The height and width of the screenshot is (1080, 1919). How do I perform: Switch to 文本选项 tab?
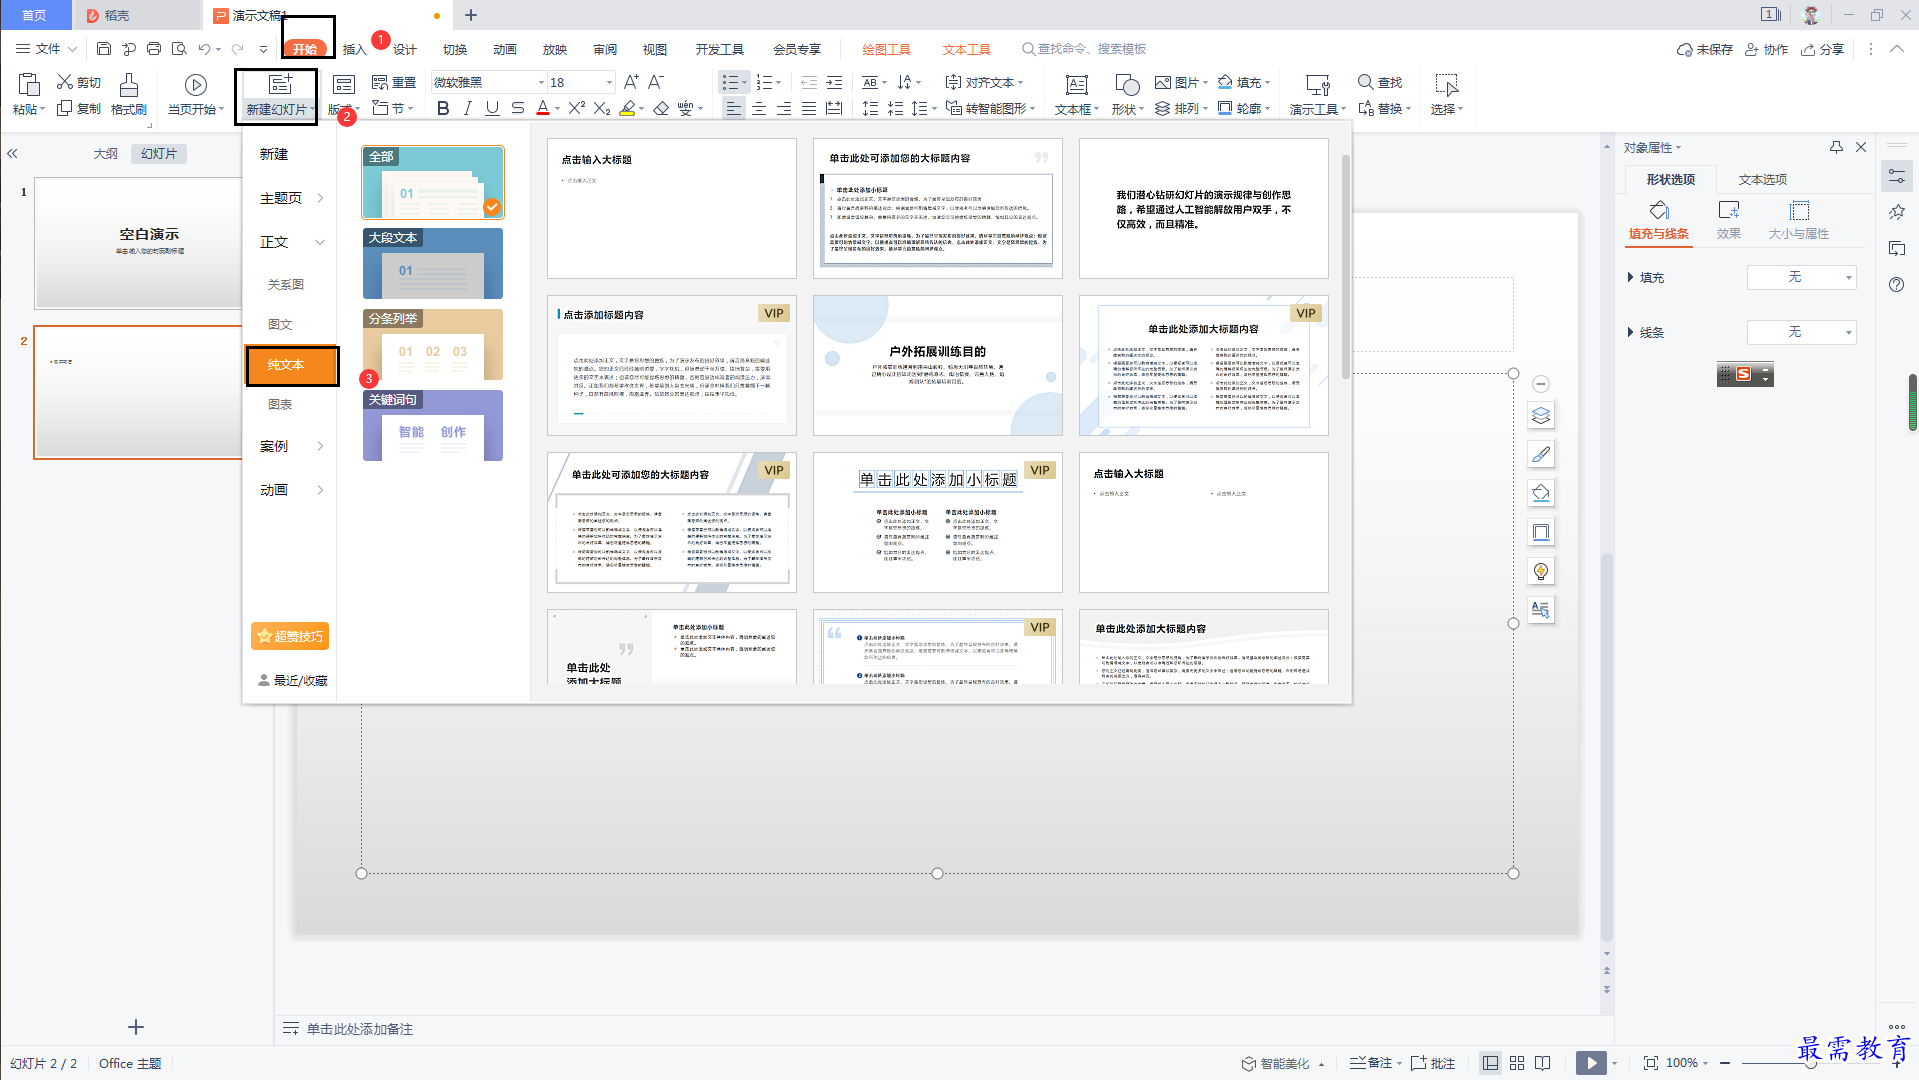(1762, 179)
